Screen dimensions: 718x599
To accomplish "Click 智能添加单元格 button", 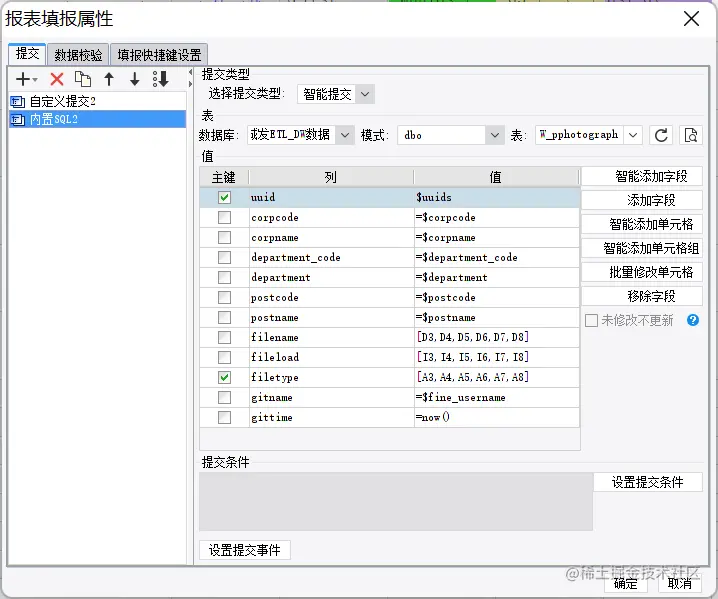I will (642, 224).
